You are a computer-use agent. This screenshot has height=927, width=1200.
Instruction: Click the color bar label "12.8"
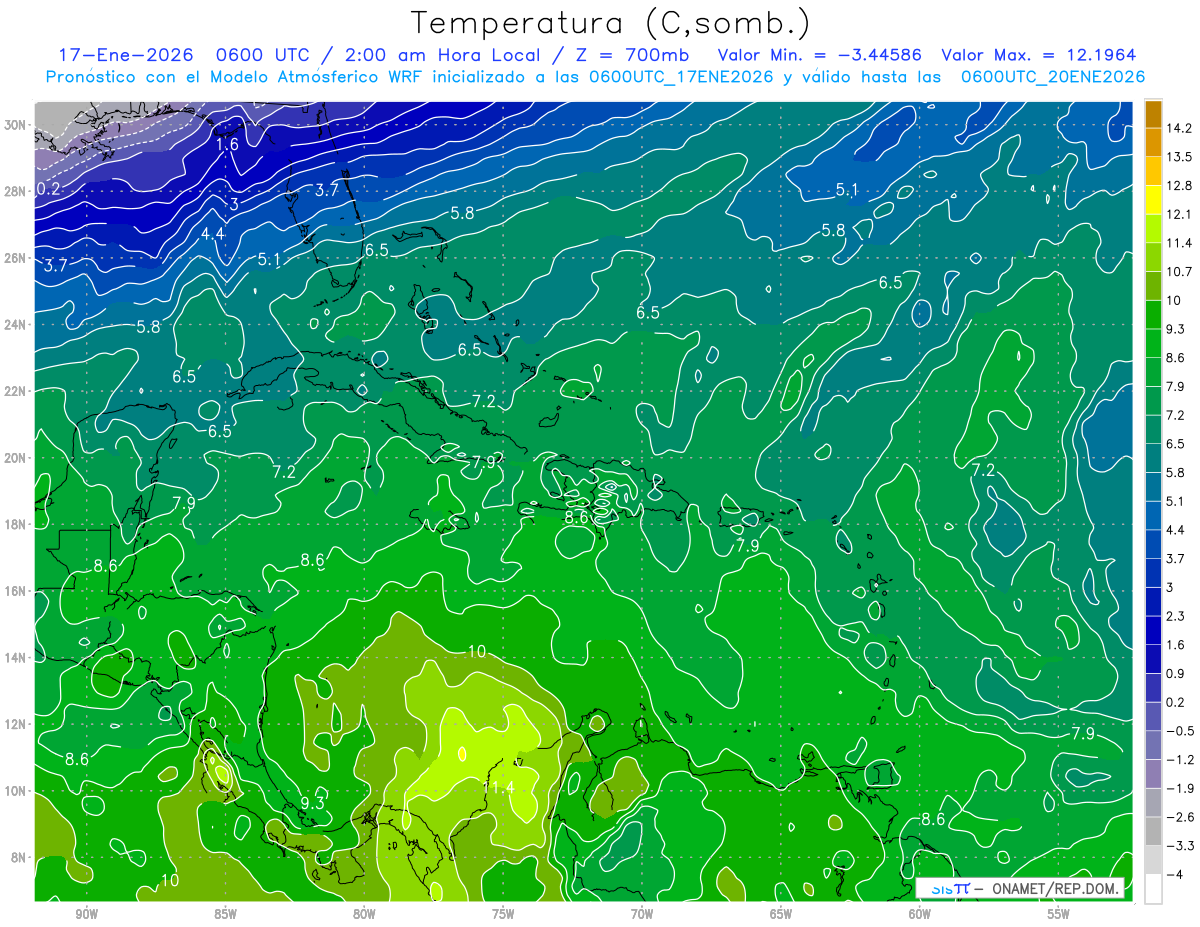click(1180, 186)
